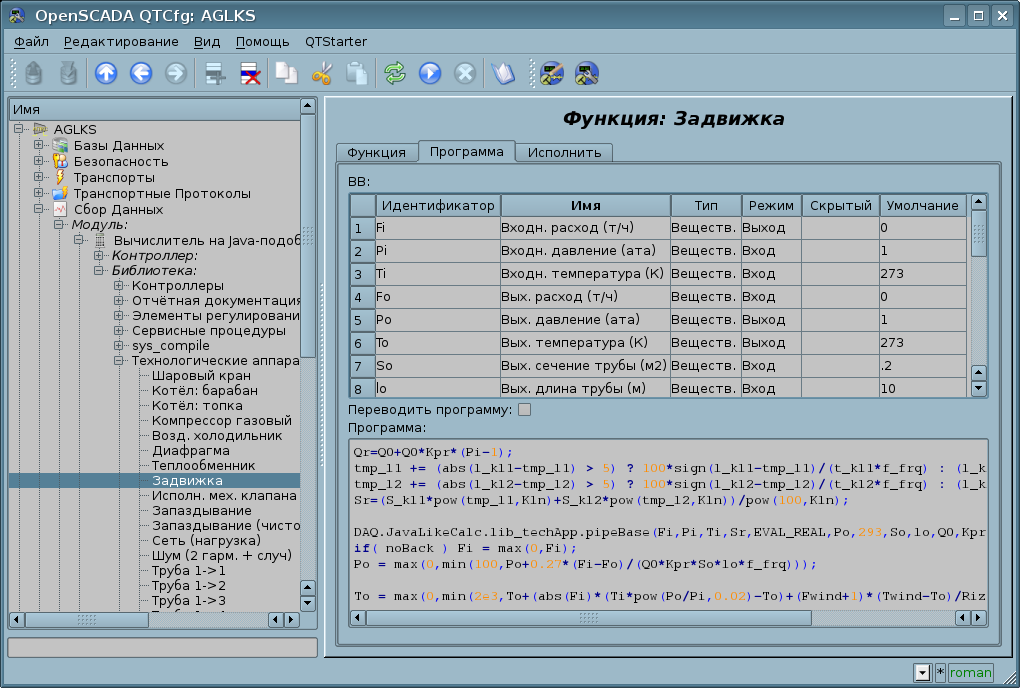This screenshot has height=688, width=1020.
Task: Refresh the page with green arrows icon
Action: click(395, 73)
